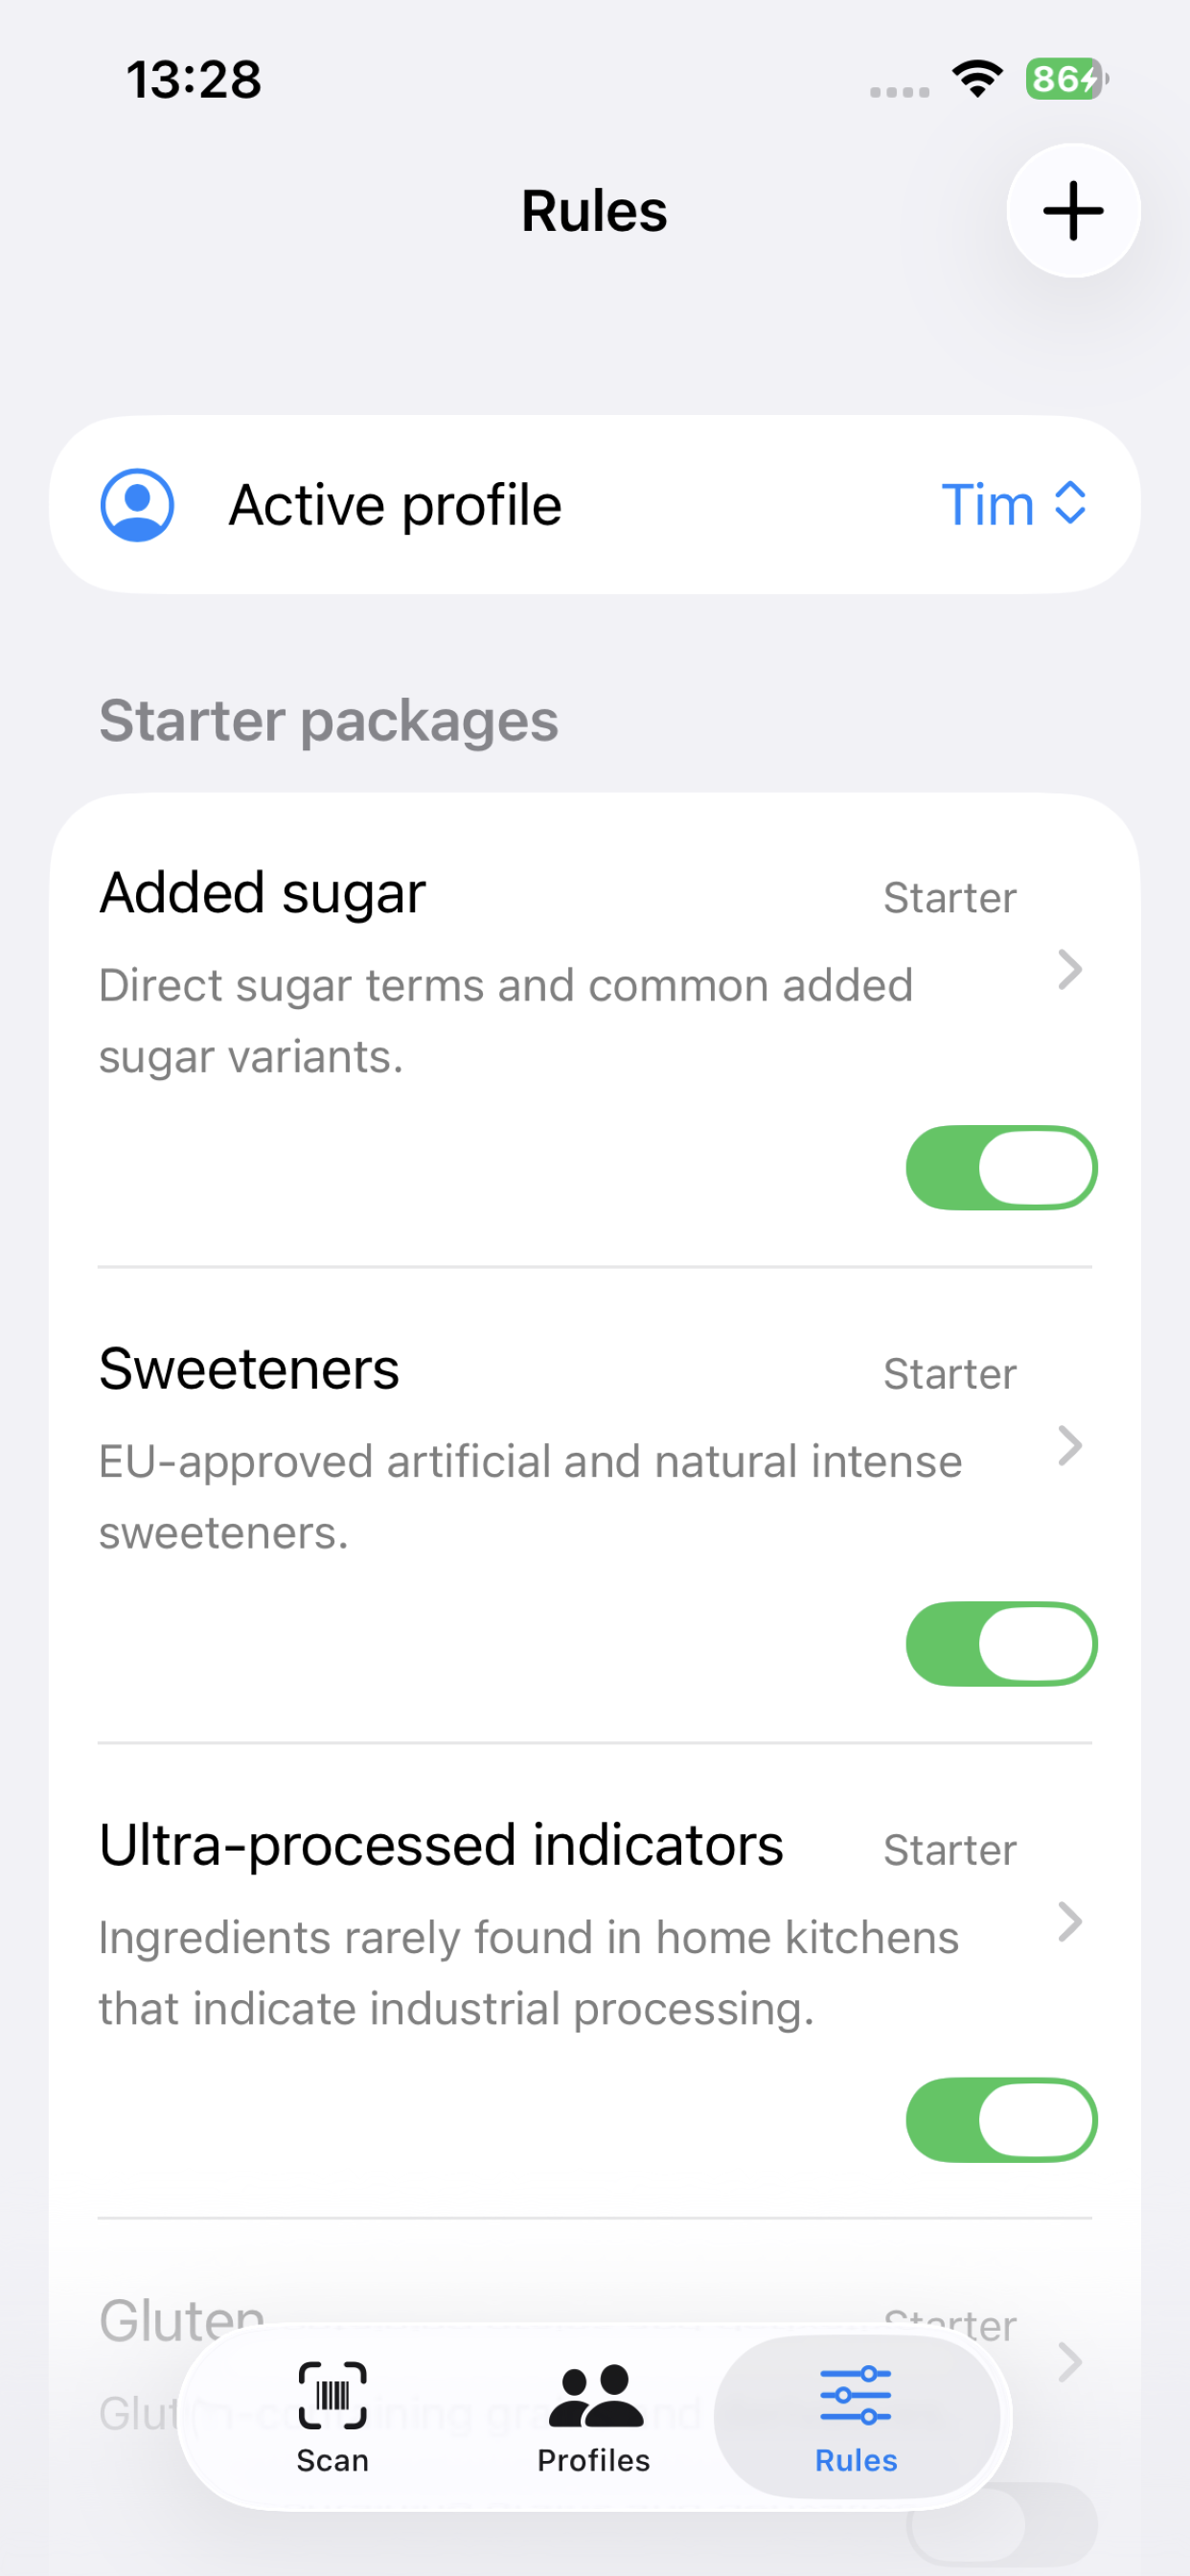Open Ultra-processed indicators chevron
Viewport: 1190px width, 2576px height.
[1070, 1922]
